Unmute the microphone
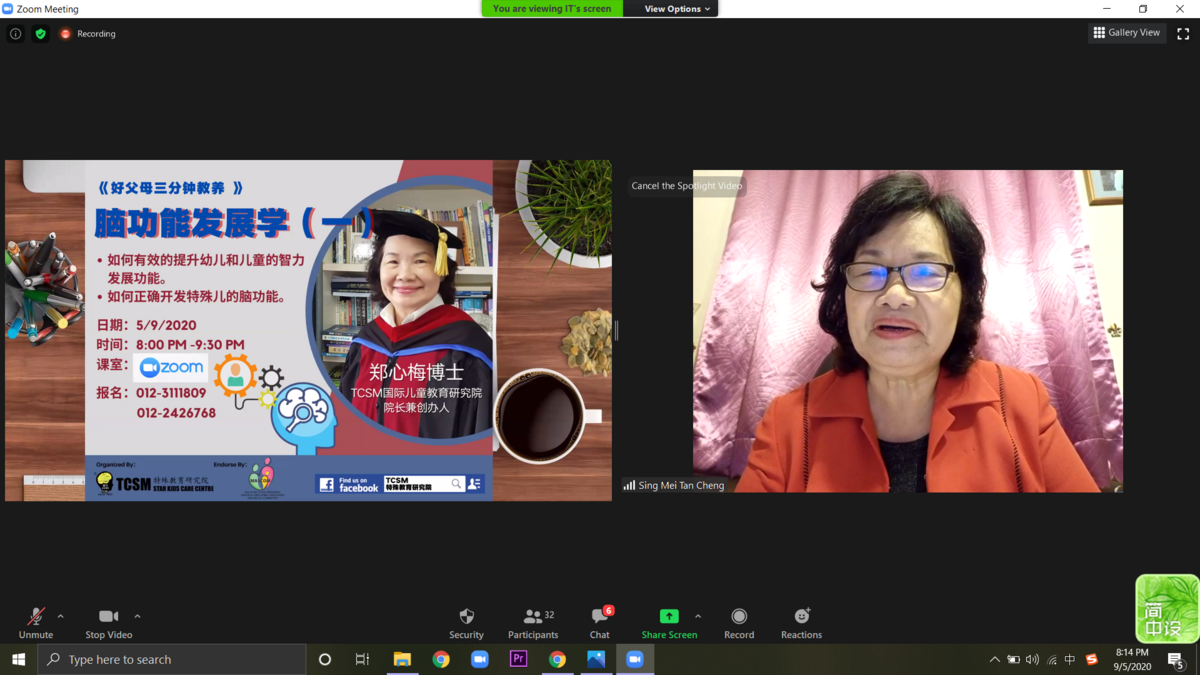Image resolution: width=1200 pixels, height=675 pixels. pyautogui.click(x=35, y=622)
